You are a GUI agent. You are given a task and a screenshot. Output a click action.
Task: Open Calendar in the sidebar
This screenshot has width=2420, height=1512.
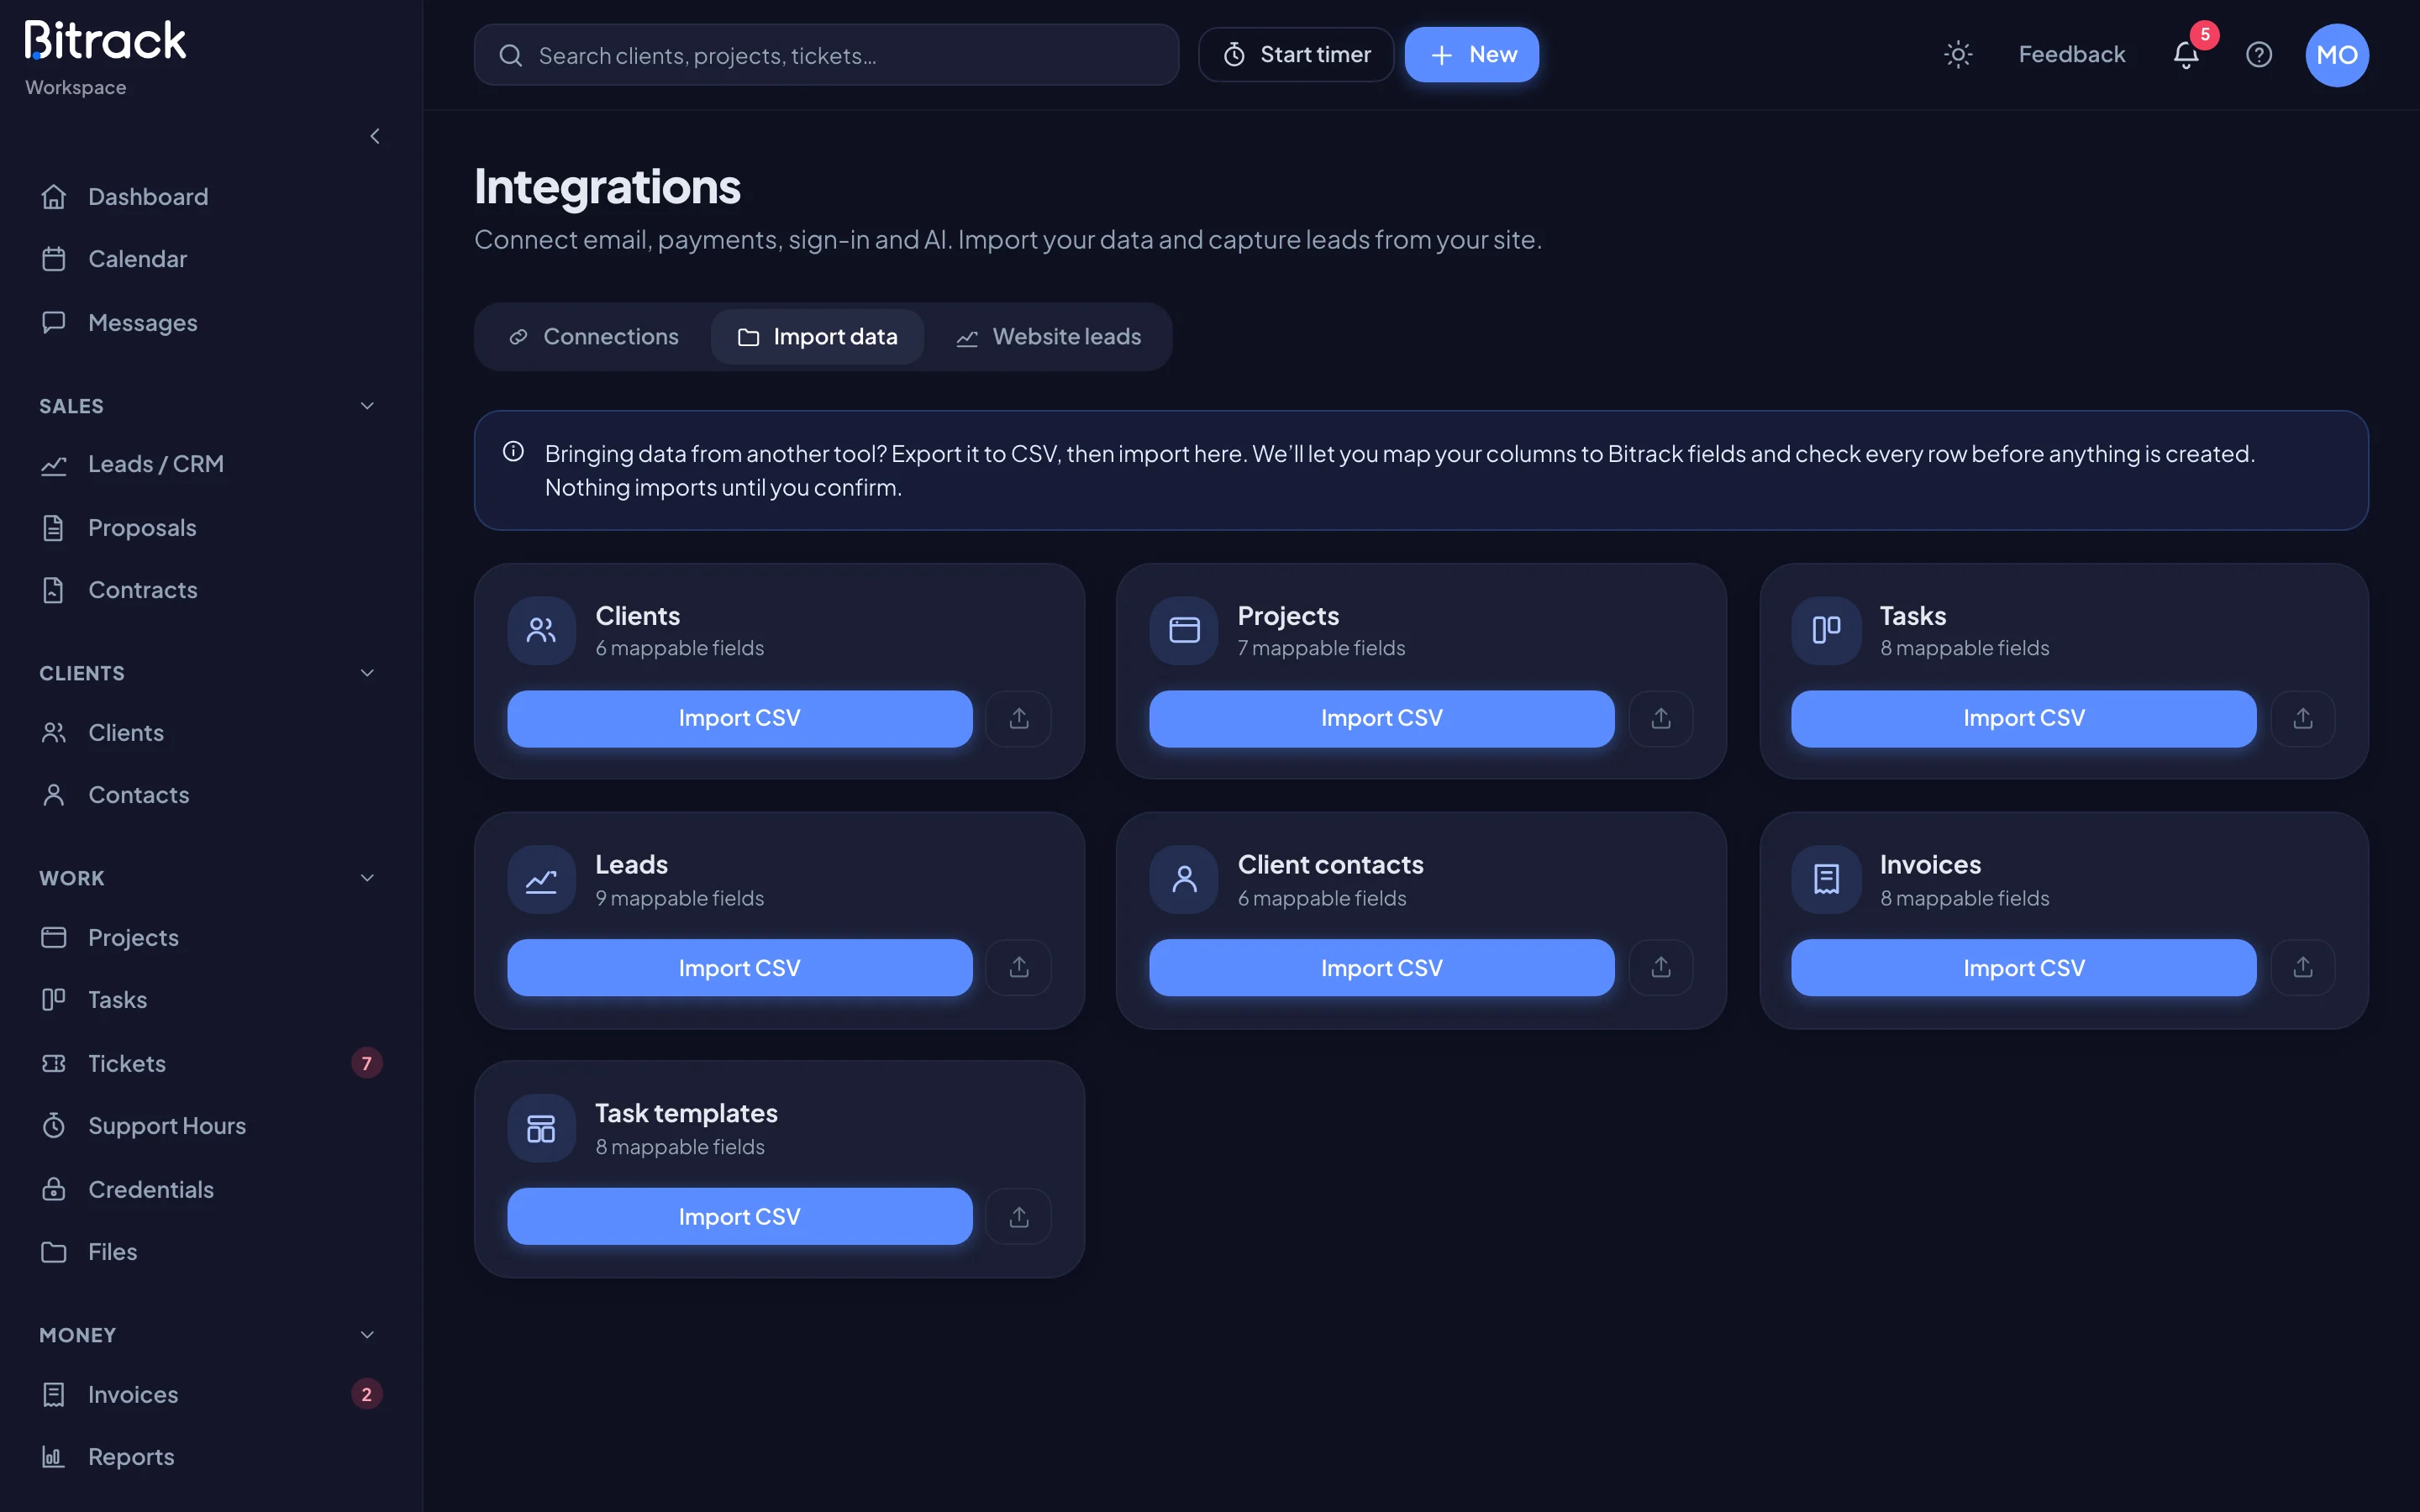pyautogui.click(x=210, y=259)
